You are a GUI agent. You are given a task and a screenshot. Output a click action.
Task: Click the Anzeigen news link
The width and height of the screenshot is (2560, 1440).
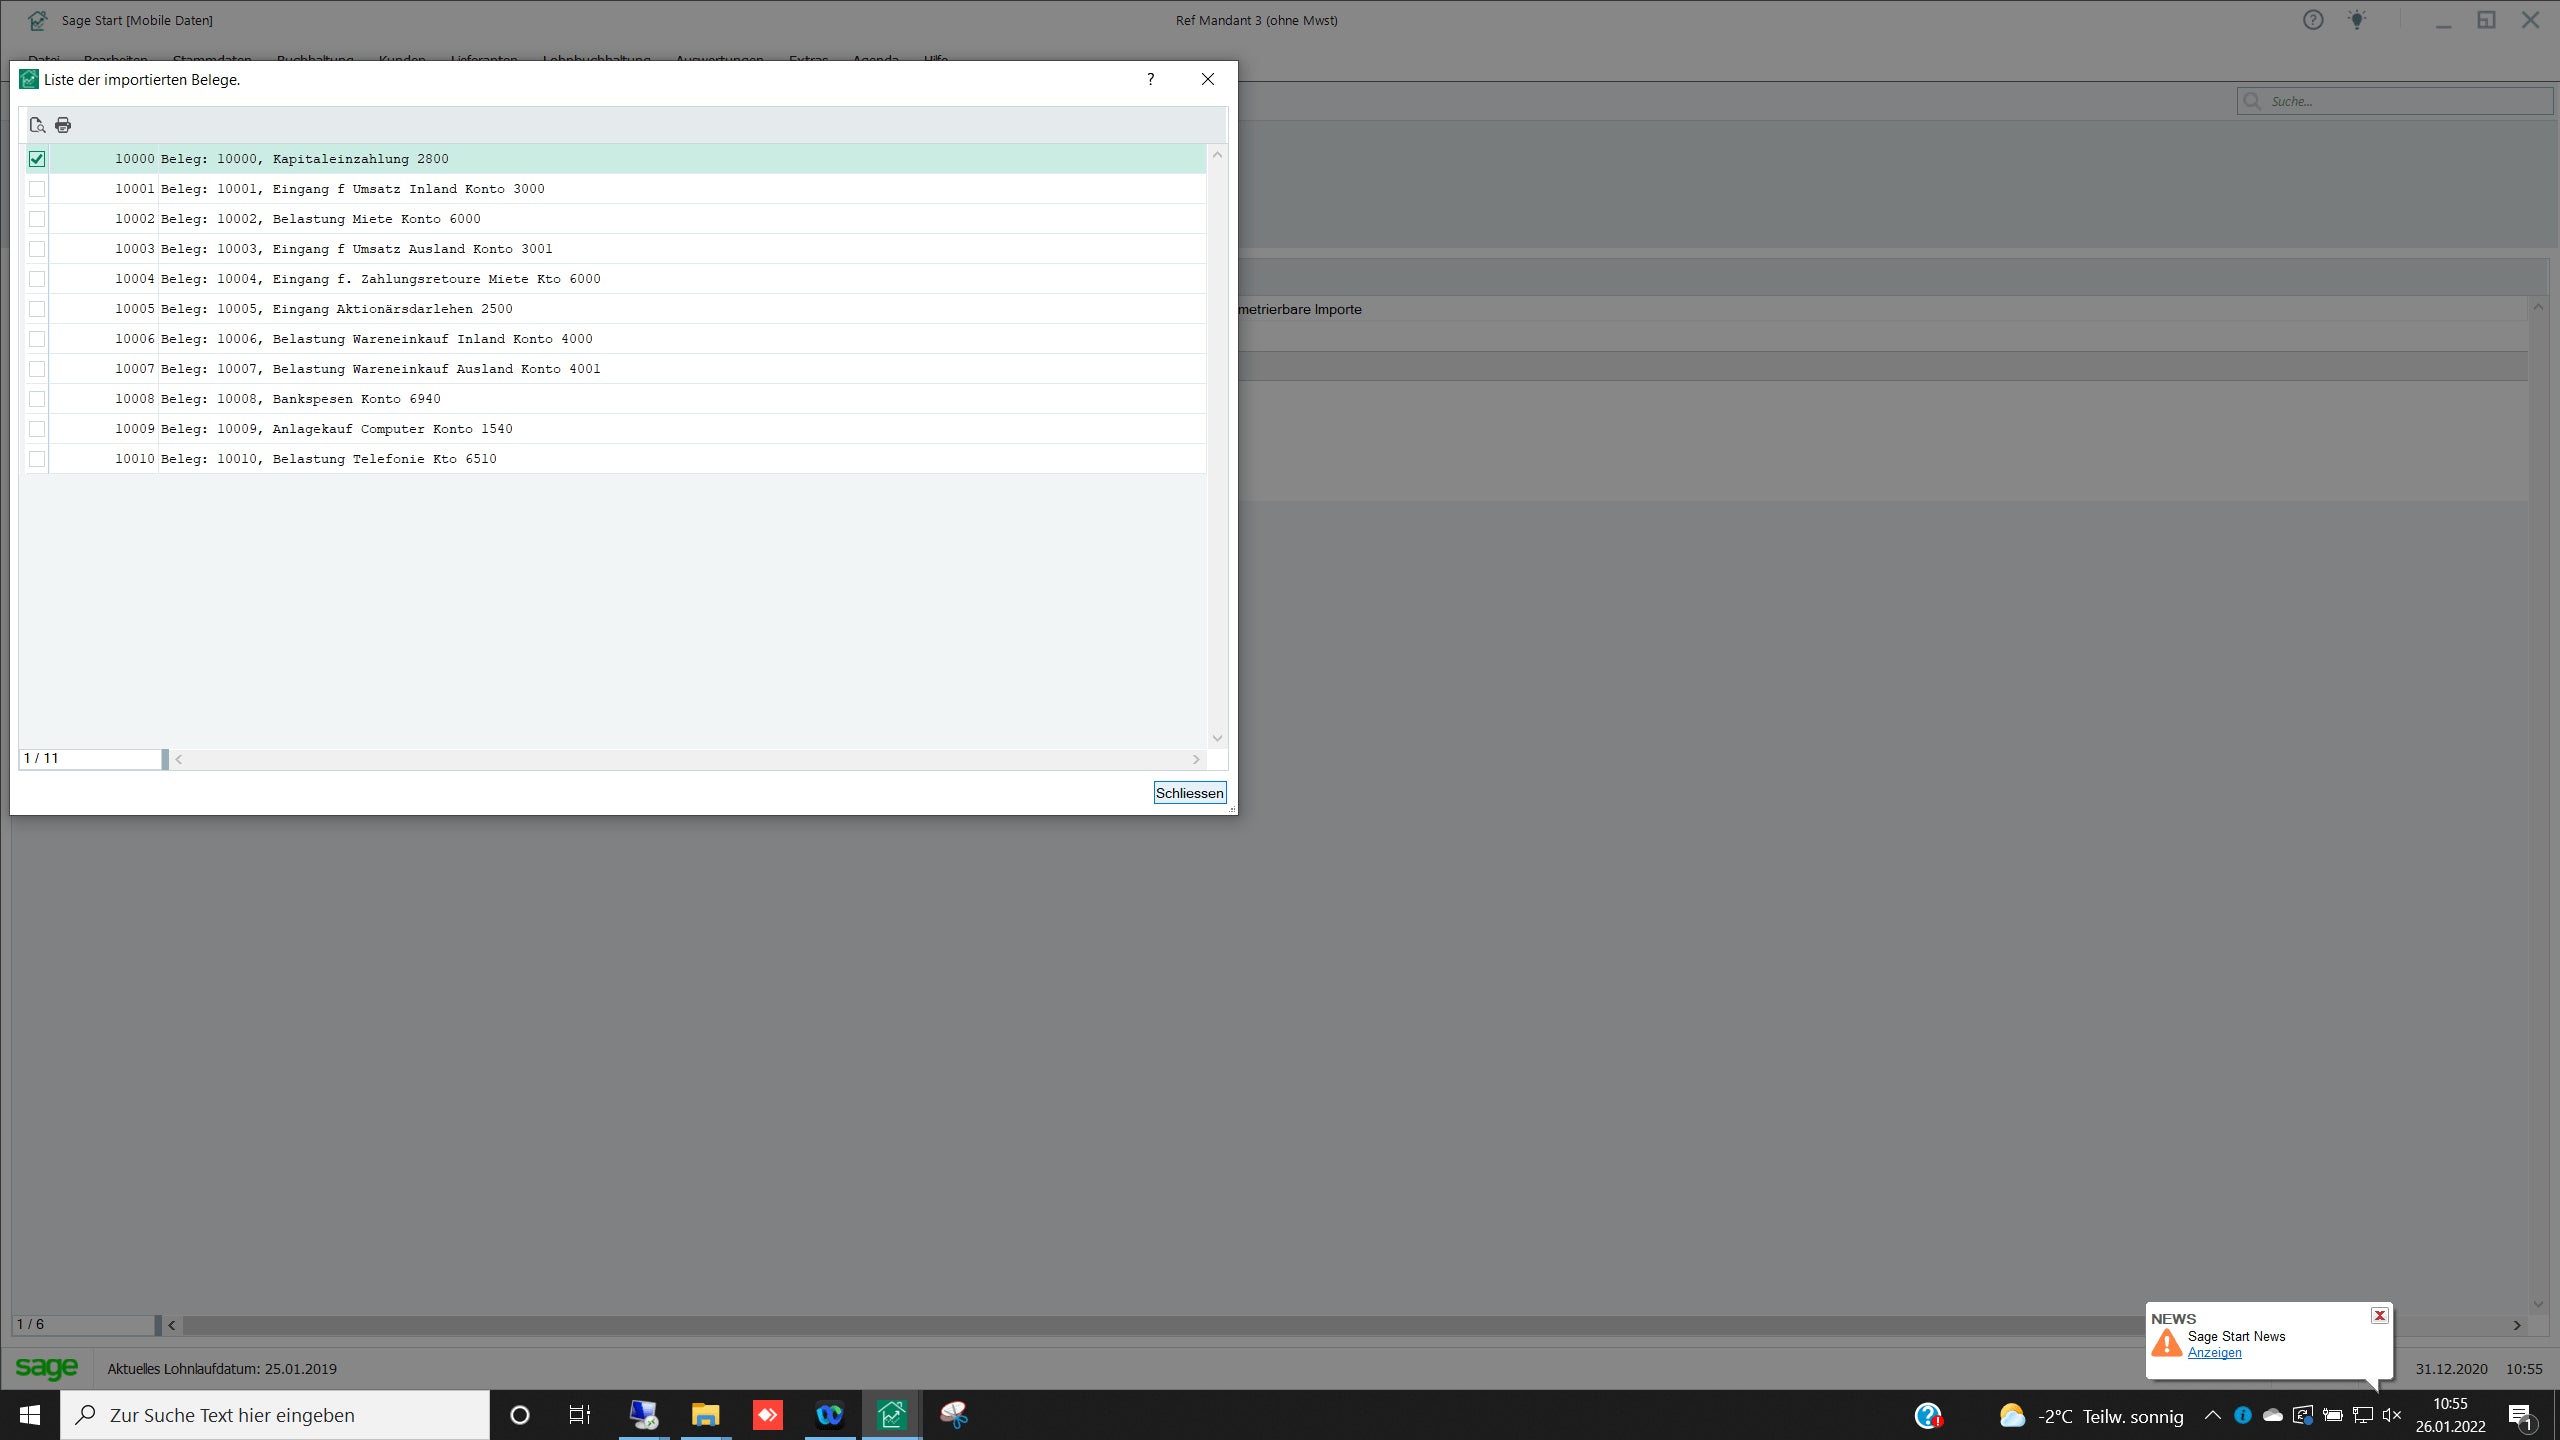pos(2214,1353)
